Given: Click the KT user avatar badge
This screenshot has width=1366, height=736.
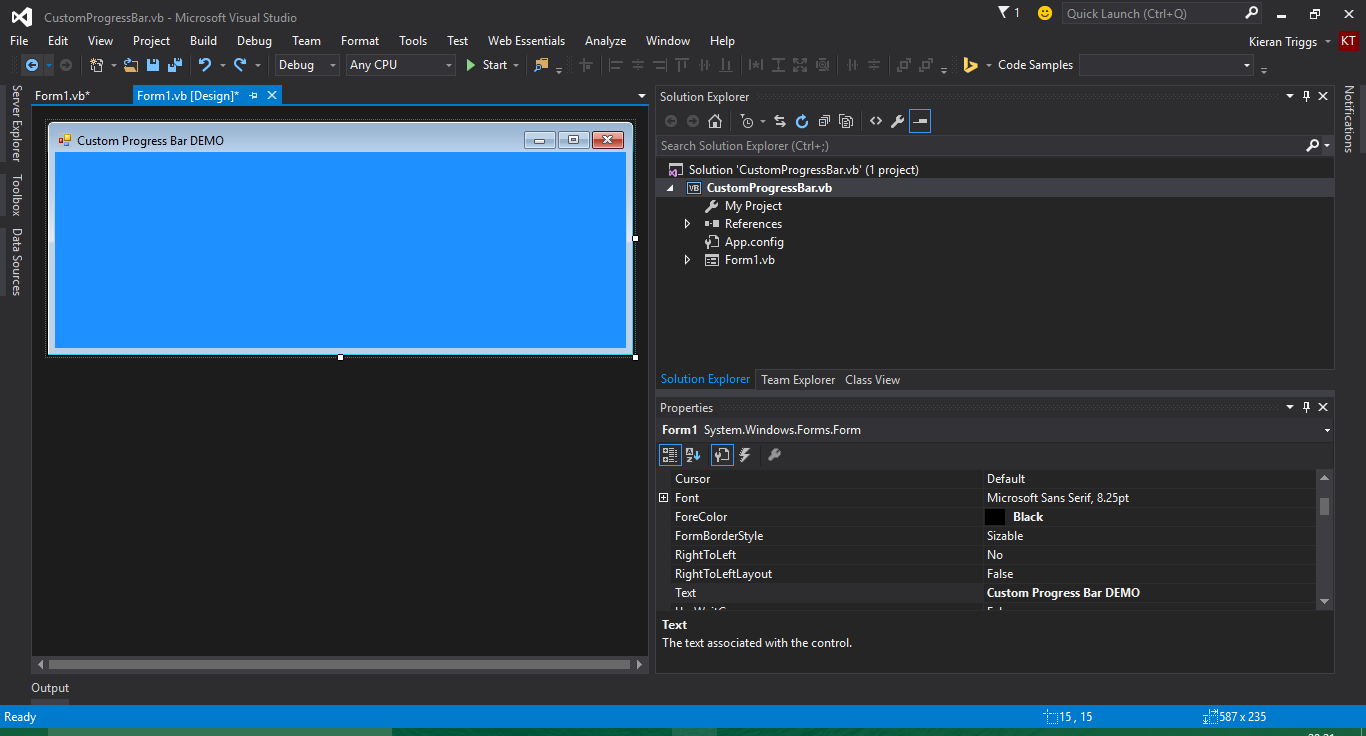Looking at the screenshot, I should [1349, 41].
